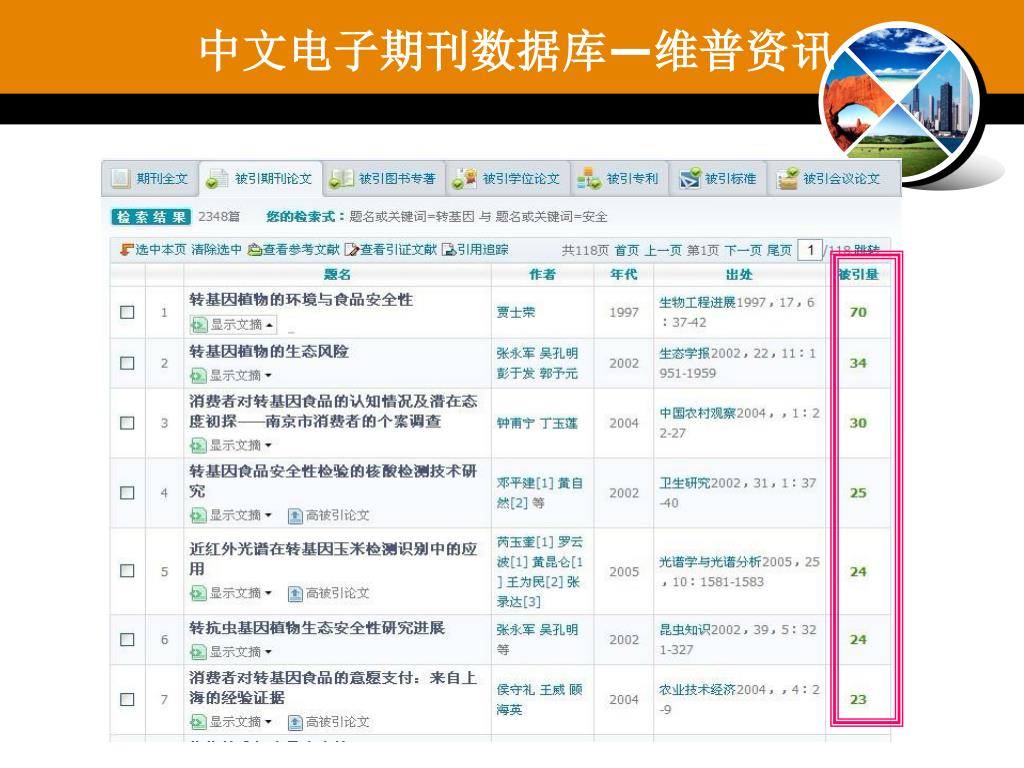Viewport: 1024px width, 768px height.
Task: Click the page number input field
Action: click(810, 250)
